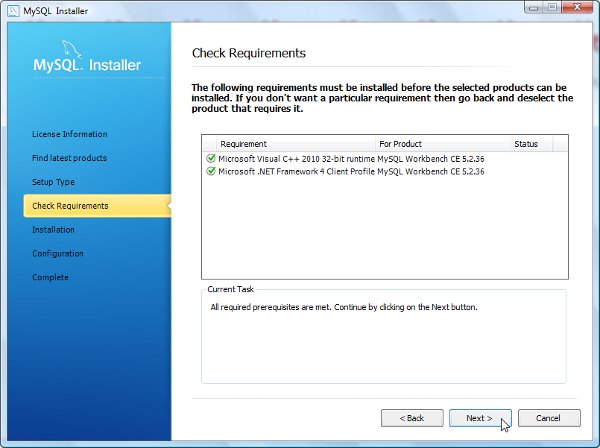Click the prerequisites met message text
This screenshot has height=448, width=600.
(x=344, y=307)
